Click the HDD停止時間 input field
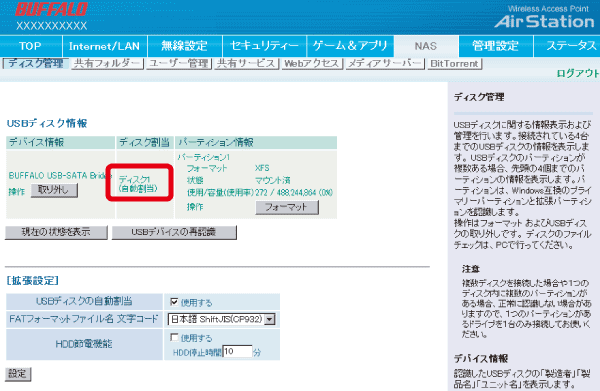 pos(237,352)
